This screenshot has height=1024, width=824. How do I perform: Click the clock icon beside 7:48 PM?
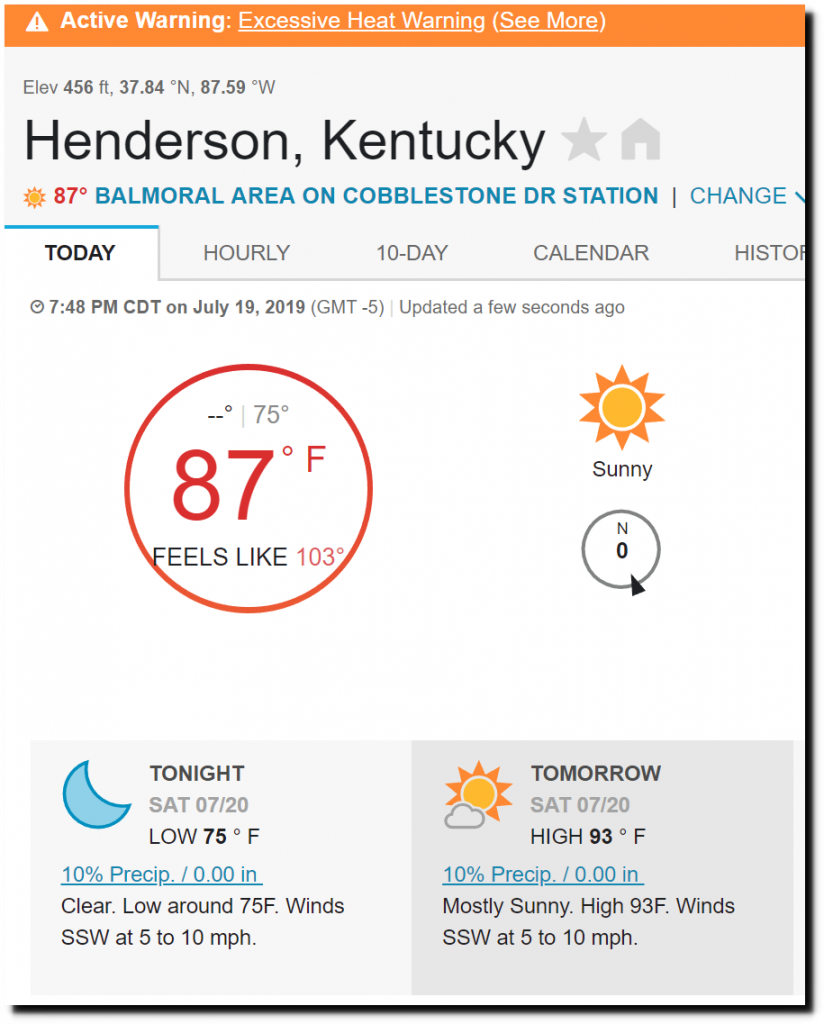pos(37,307)
